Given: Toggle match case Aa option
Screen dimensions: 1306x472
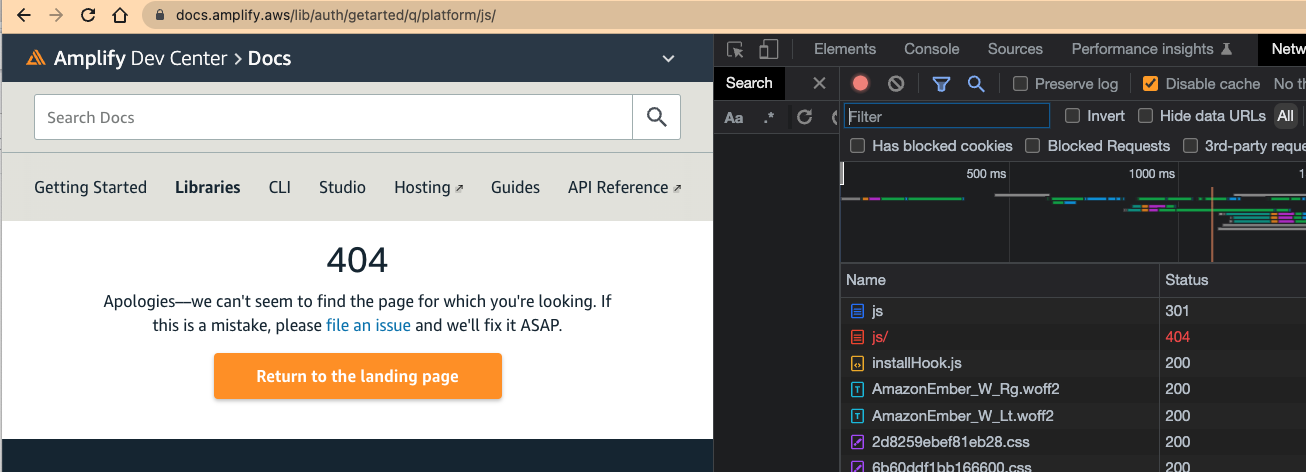Looking at the screenshot, I should [x=734, y=117].
